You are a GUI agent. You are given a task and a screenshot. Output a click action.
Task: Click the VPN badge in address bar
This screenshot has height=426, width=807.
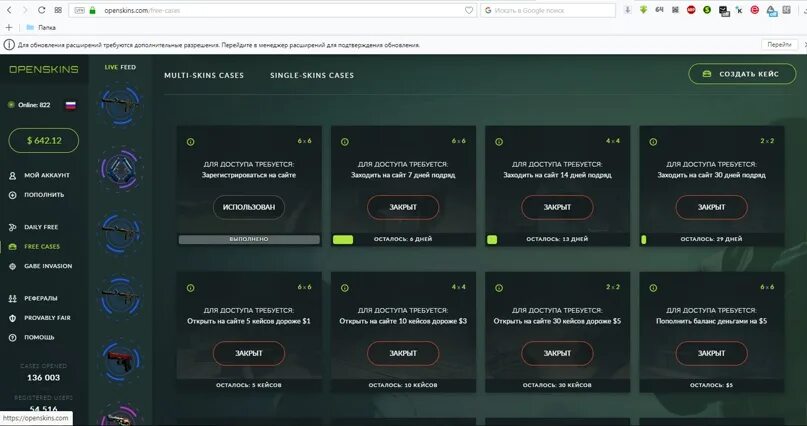[x=79, y=10]
